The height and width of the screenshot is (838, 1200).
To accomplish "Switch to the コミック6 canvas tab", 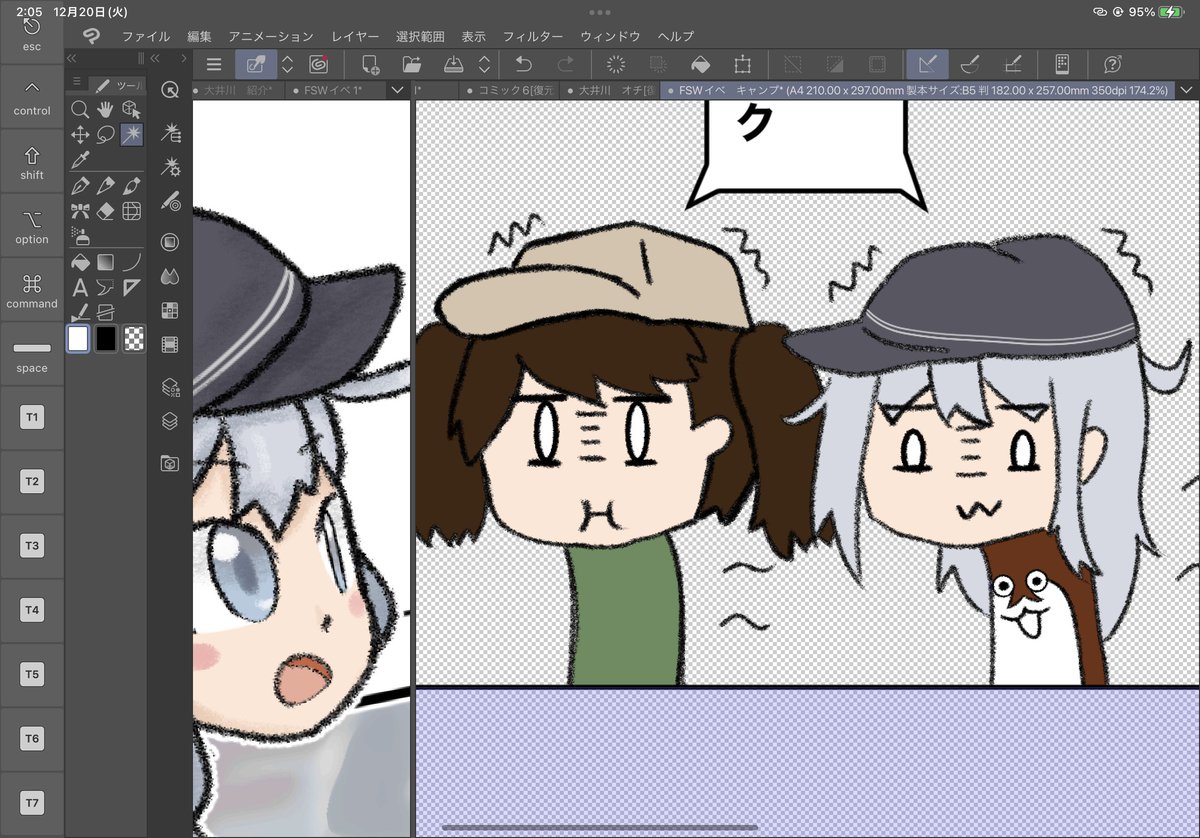I will [x=510, y=90].
